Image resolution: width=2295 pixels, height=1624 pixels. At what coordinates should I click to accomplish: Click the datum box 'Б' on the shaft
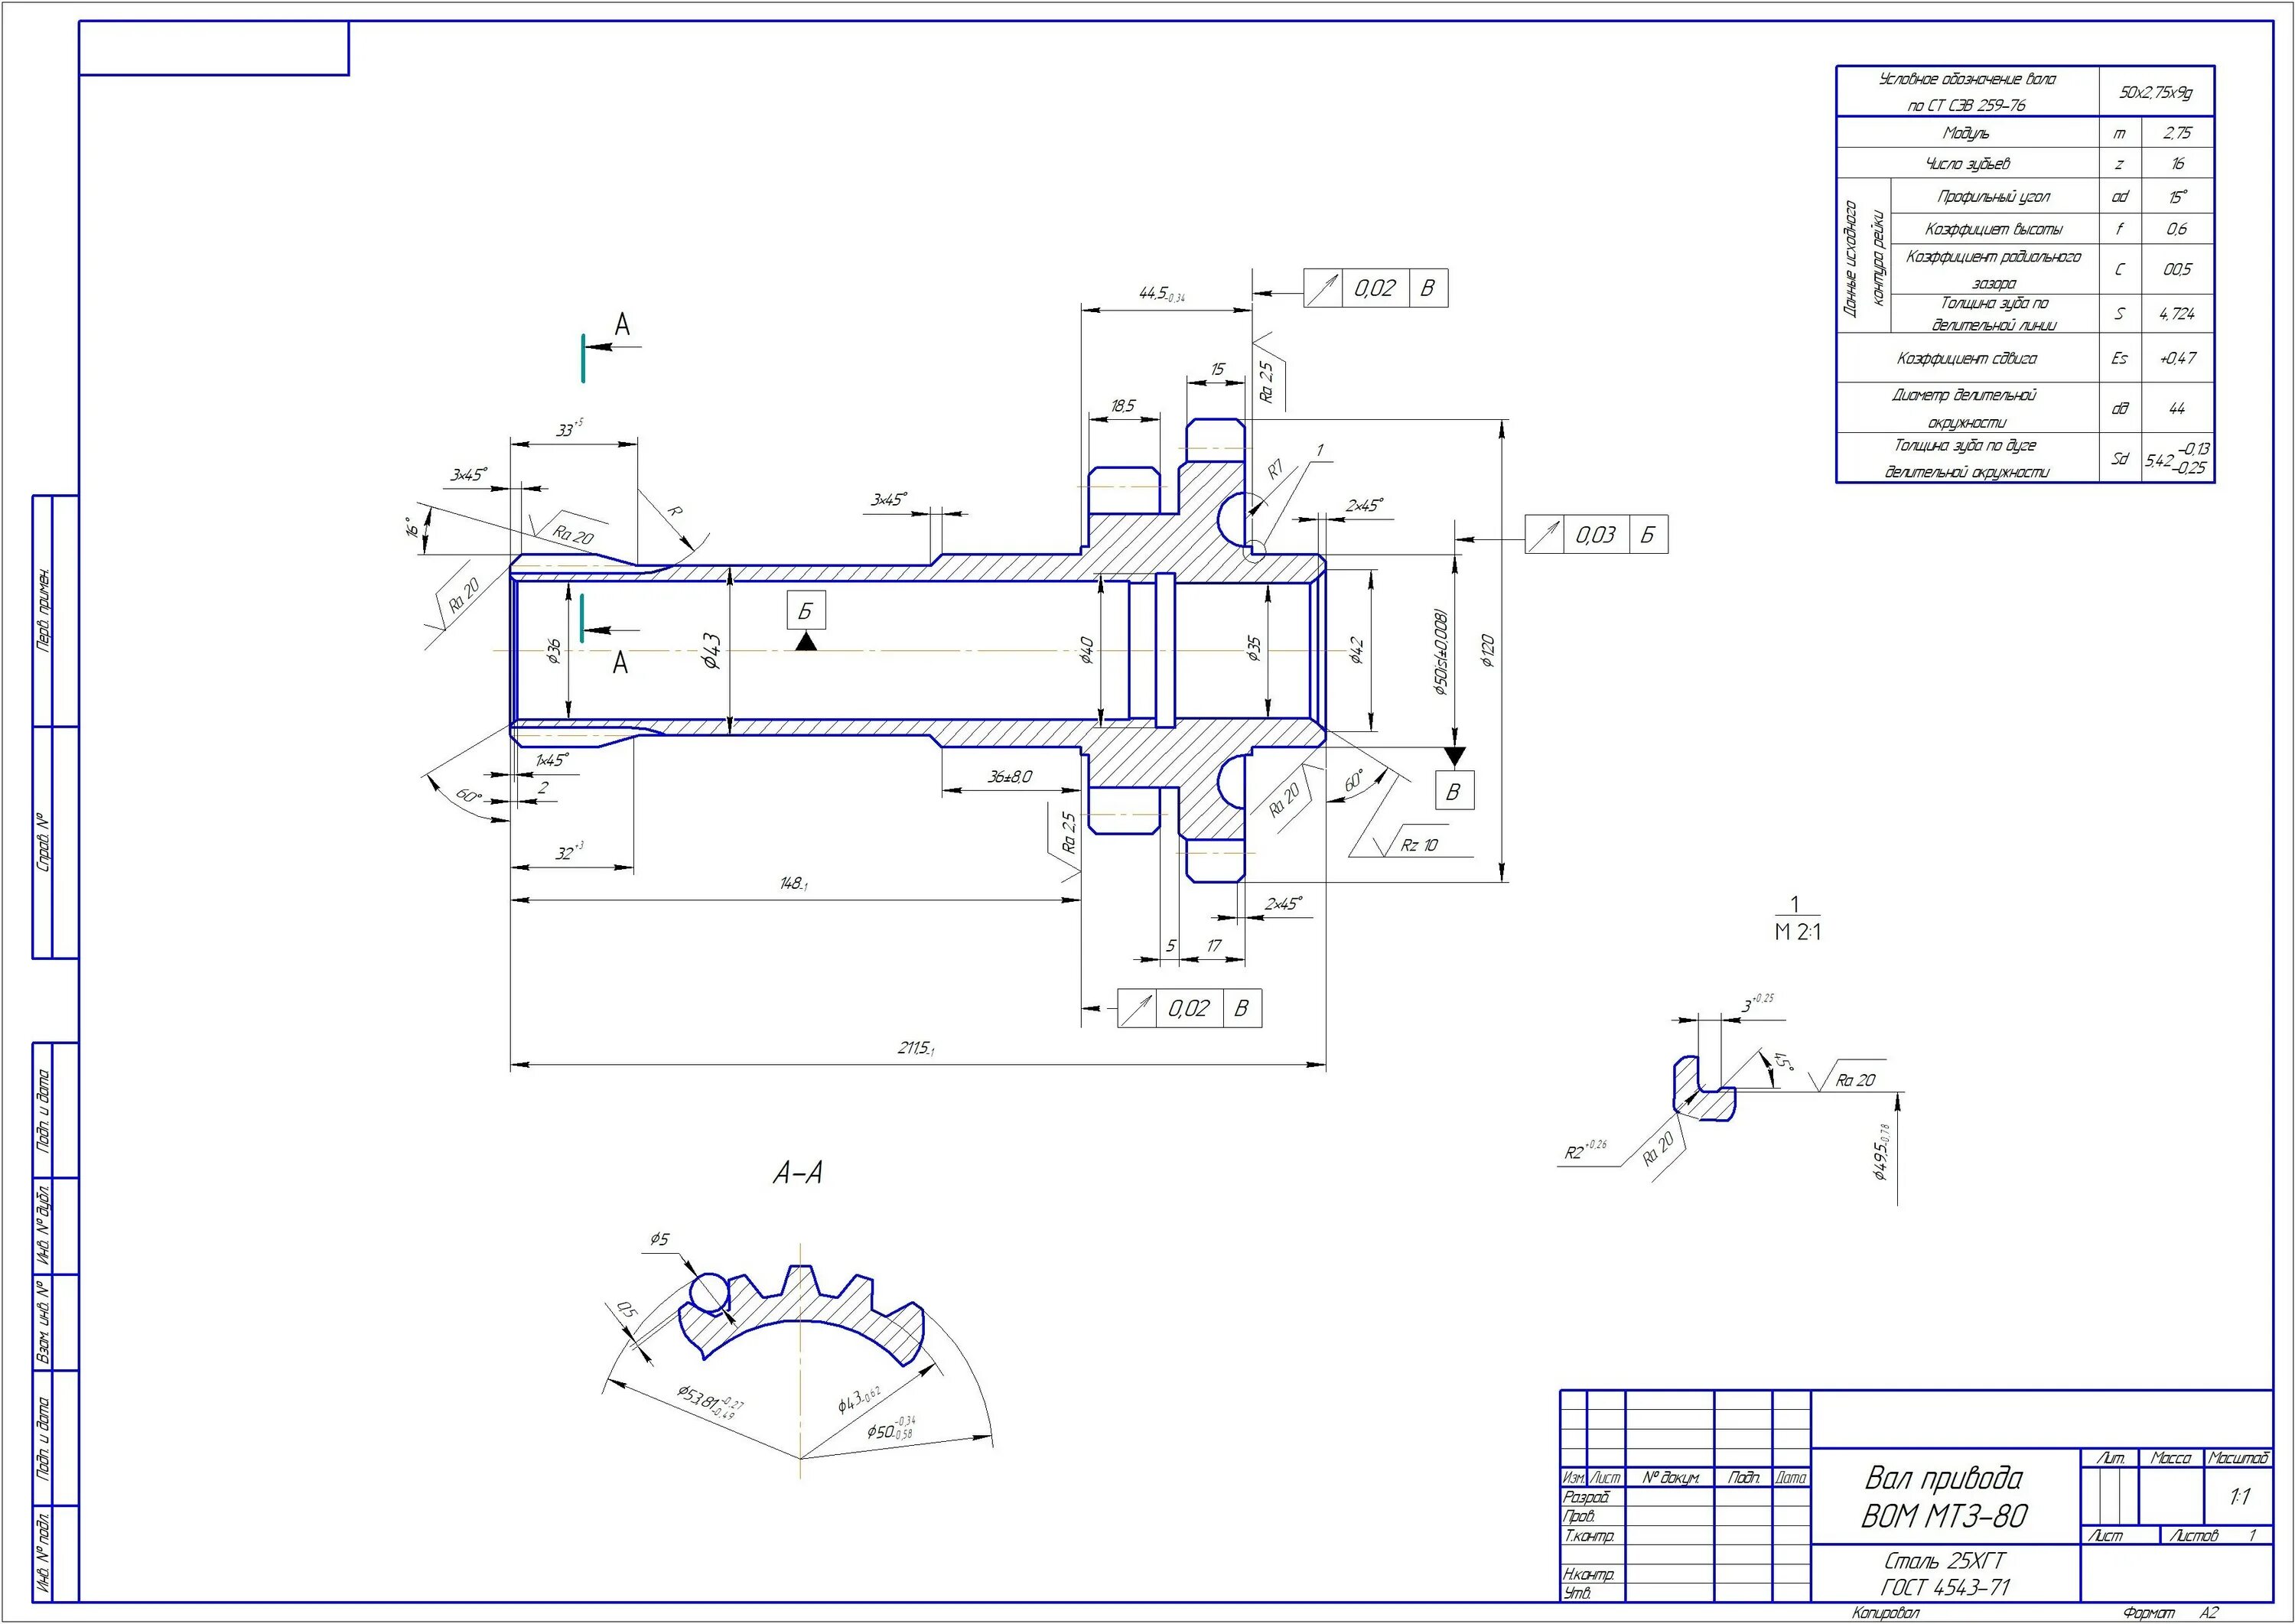806,611
